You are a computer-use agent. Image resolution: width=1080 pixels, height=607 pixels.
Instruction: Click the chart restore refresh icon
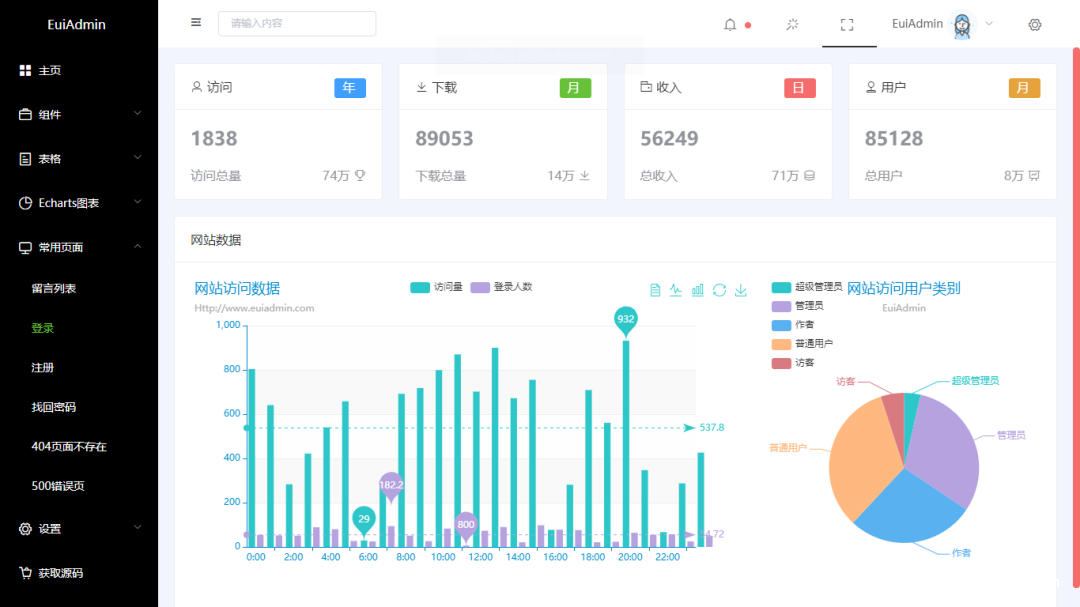719,290
